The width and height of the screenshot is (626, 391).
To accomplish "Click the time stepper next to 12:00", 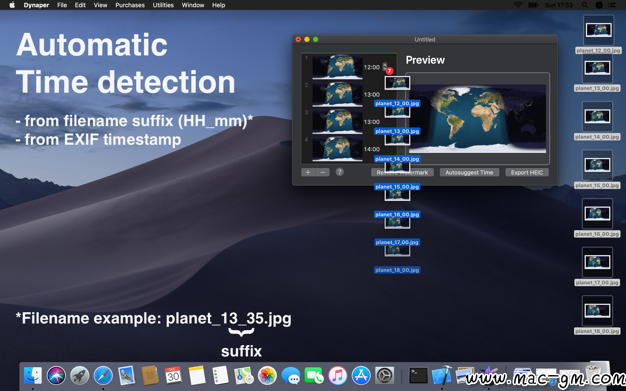I will click(x=384, y=67).
